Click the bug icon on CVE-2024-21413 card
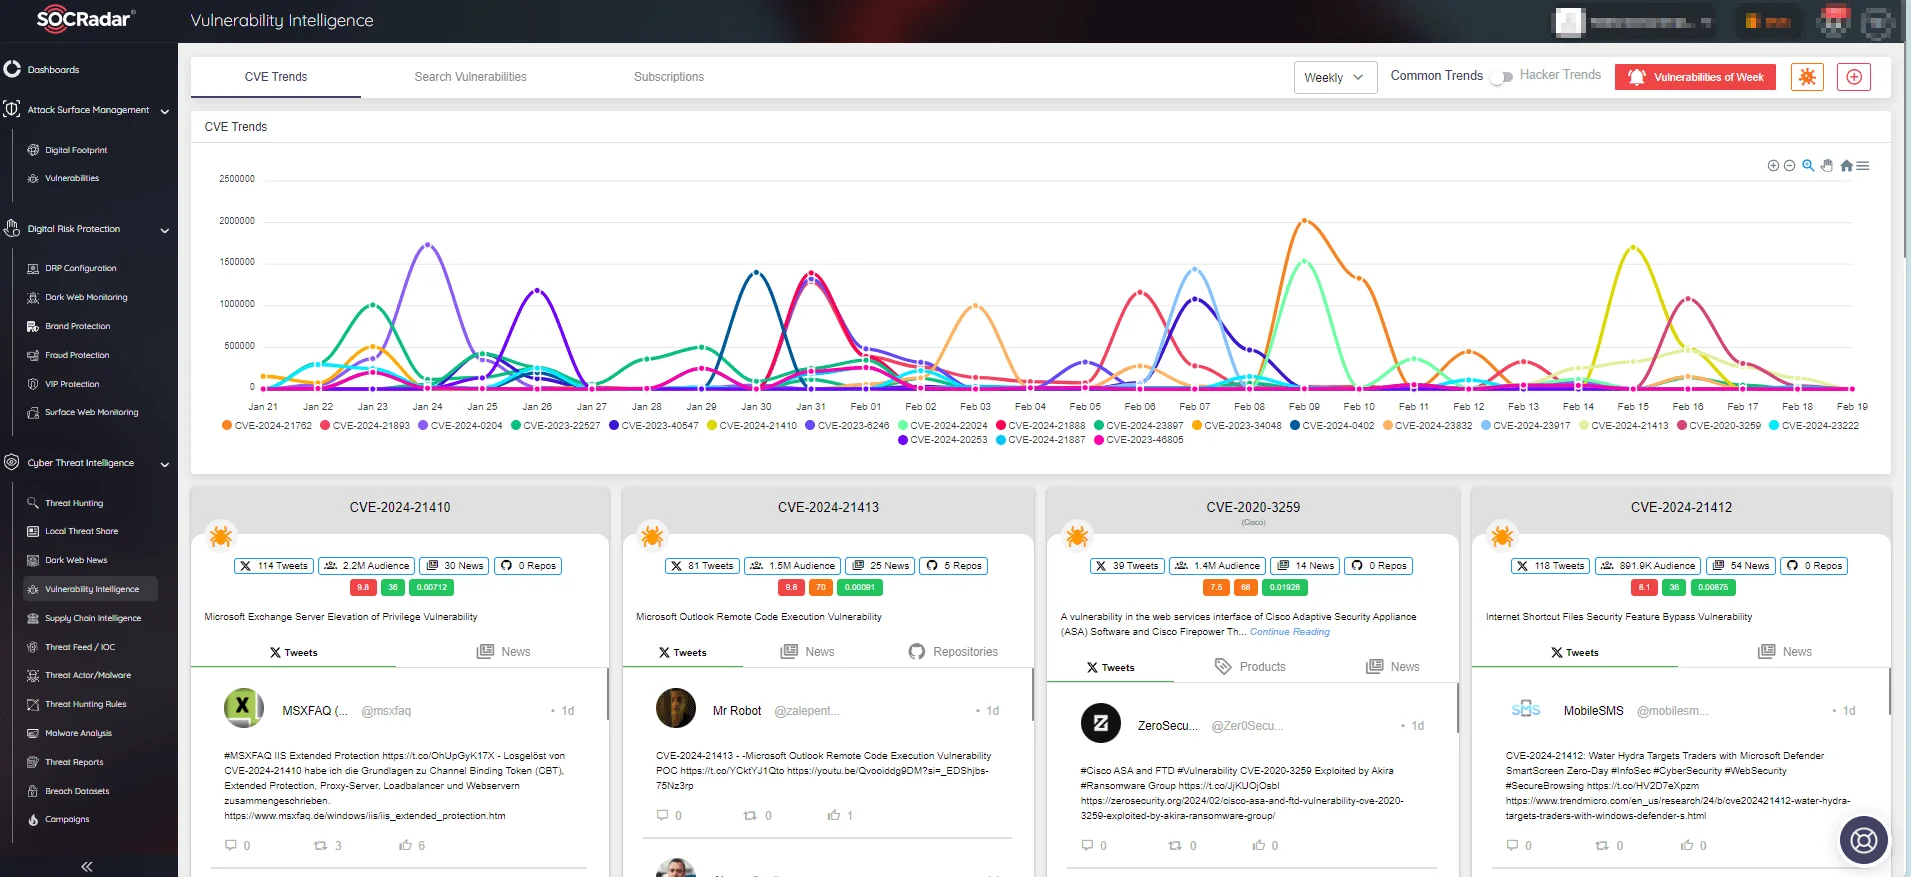1911x877 pixels. click(652, 536)
